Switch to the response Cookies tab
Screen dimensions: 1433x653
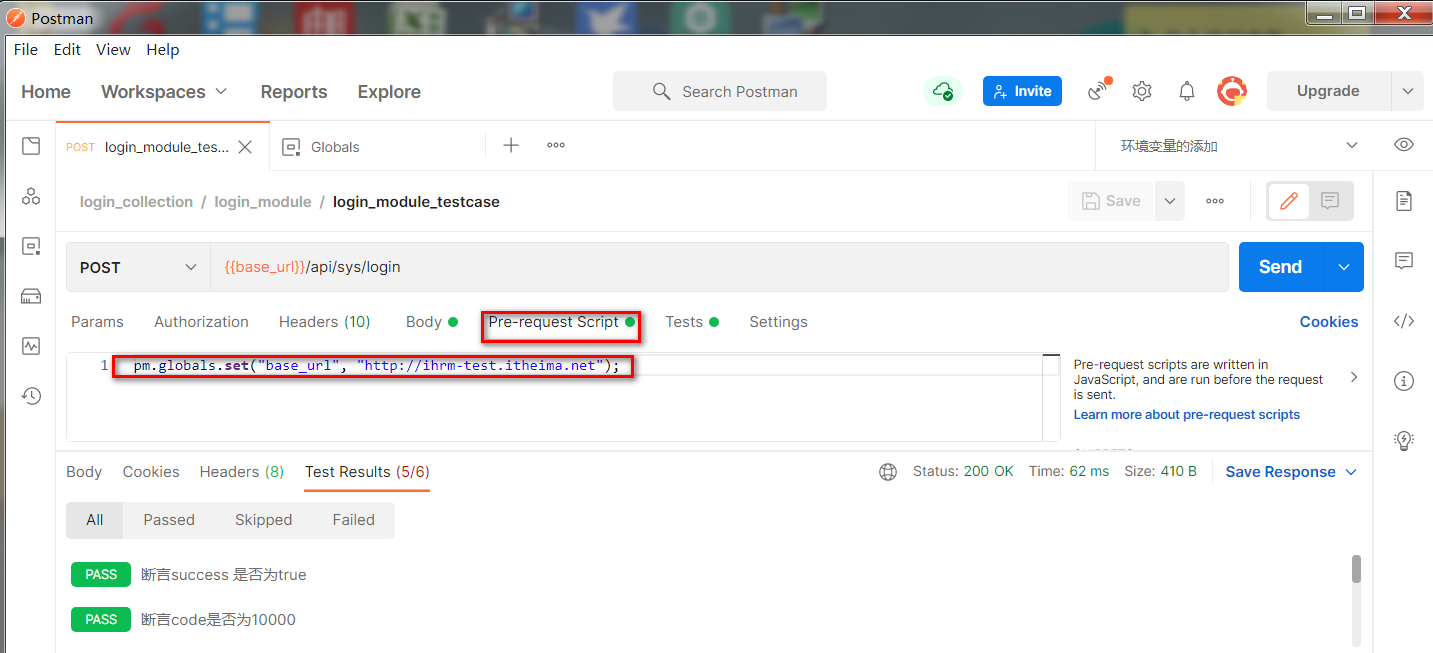click(x=151, y=472)
